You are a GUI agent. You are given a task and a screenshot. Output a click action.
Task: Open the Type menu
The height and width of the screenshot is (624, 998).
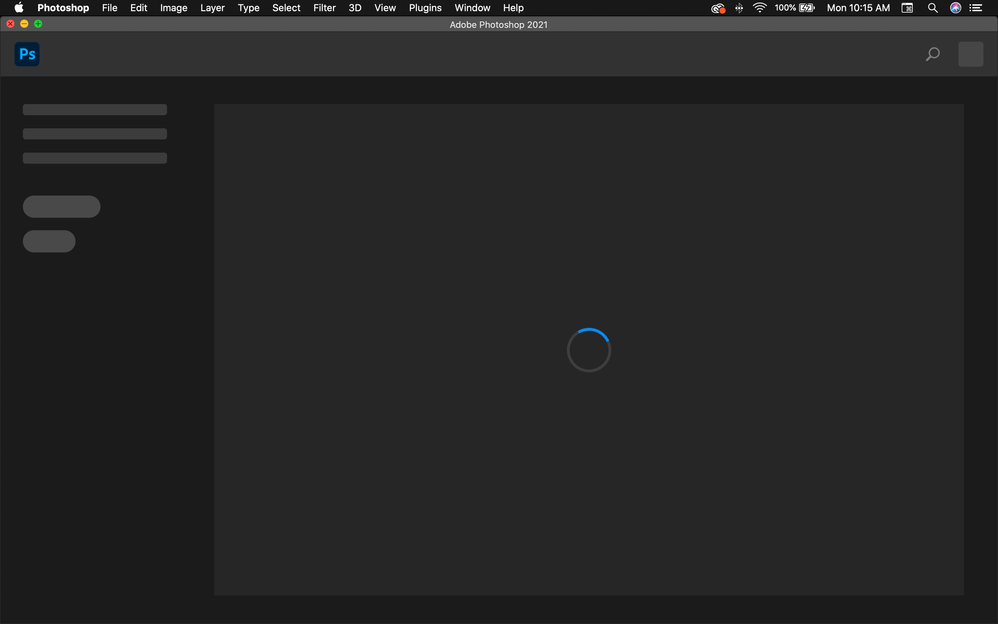coord(248,8)
